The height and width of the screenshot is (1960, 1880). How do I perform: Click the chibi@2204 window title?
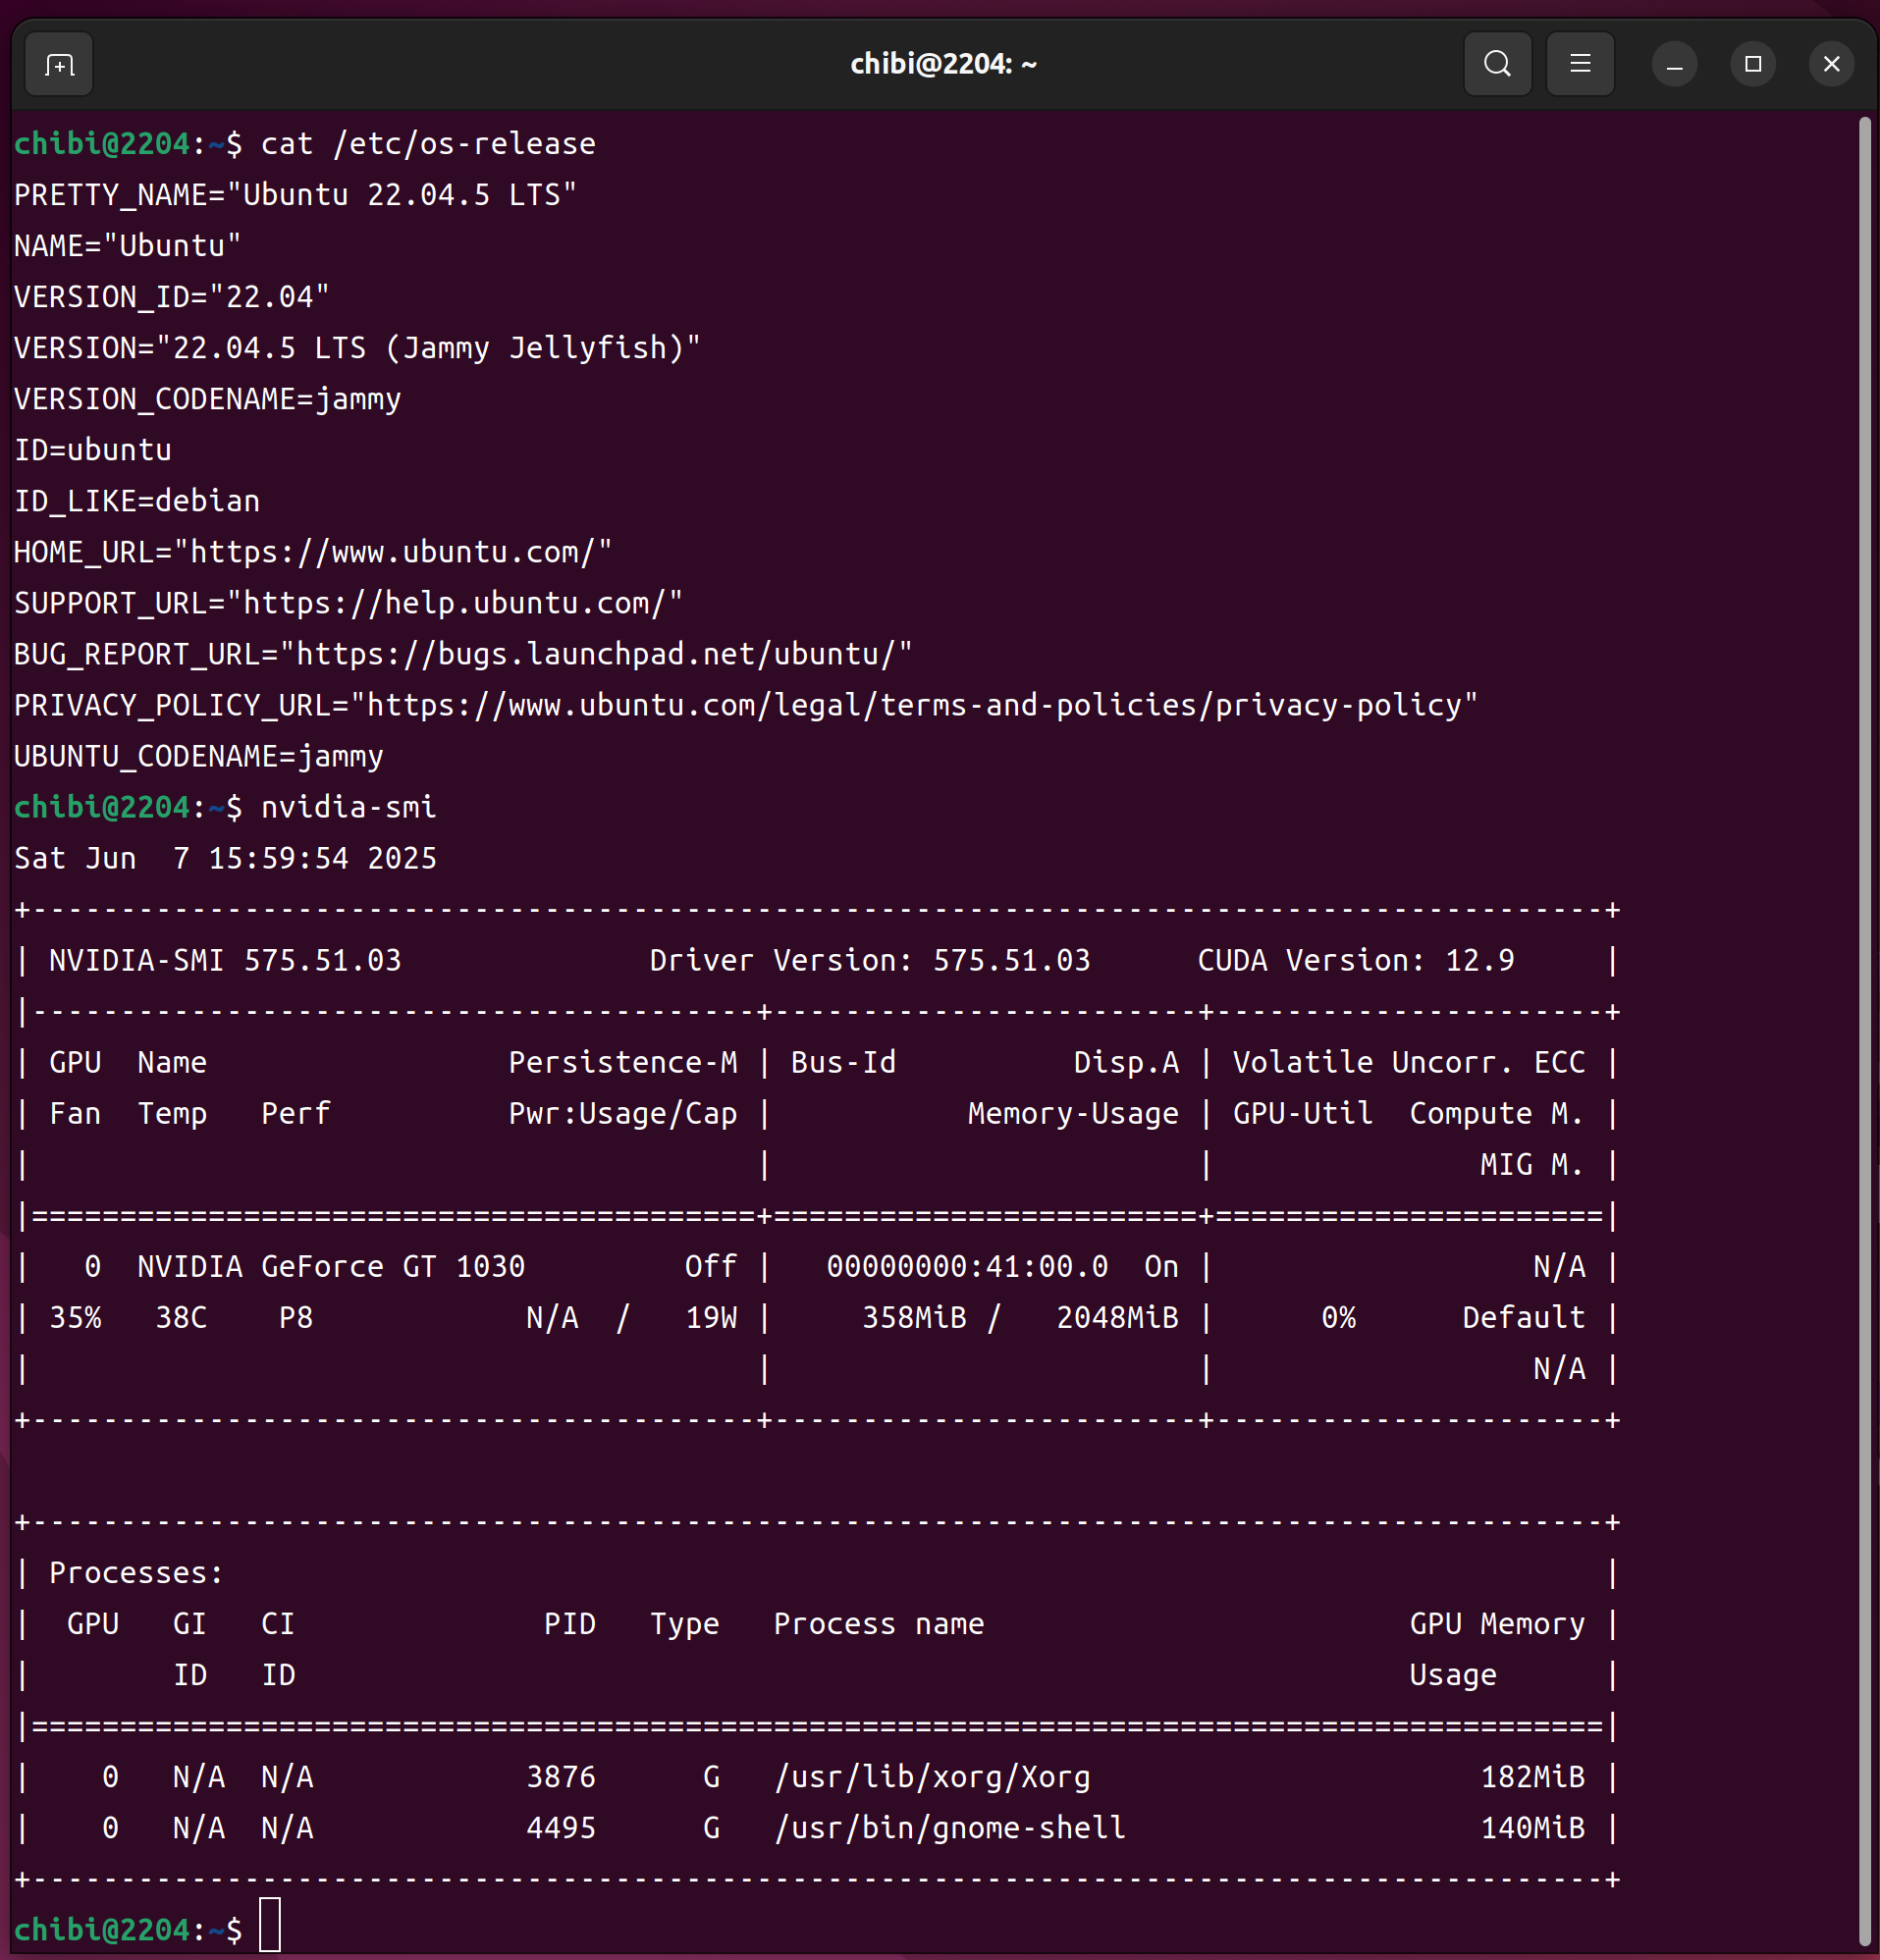[x=942, y=65]
